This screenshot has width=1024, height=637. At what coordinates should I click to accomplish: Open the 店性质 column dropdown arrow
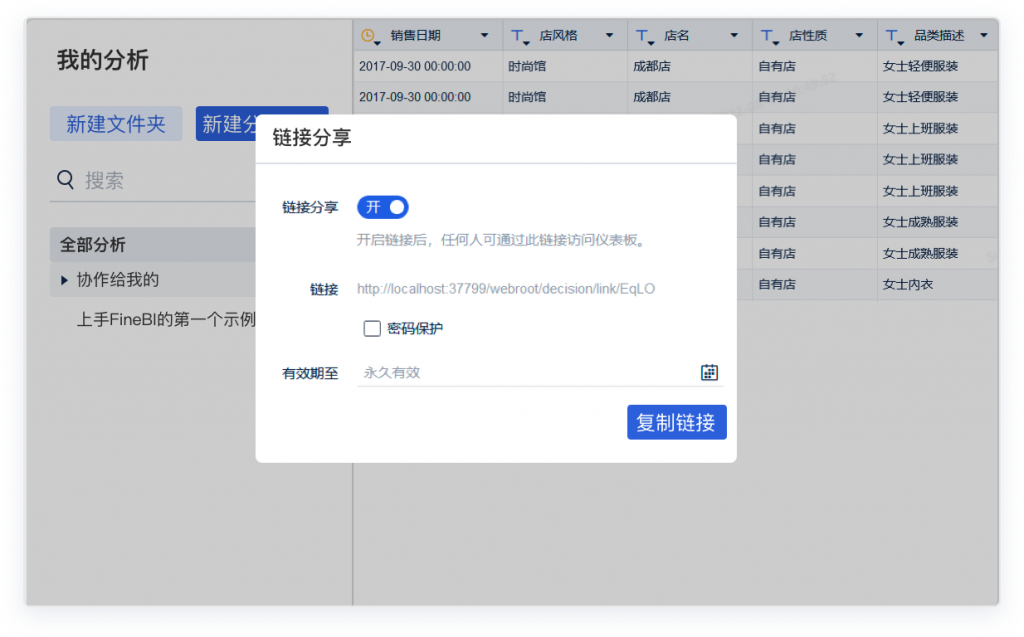click(859, 35)
